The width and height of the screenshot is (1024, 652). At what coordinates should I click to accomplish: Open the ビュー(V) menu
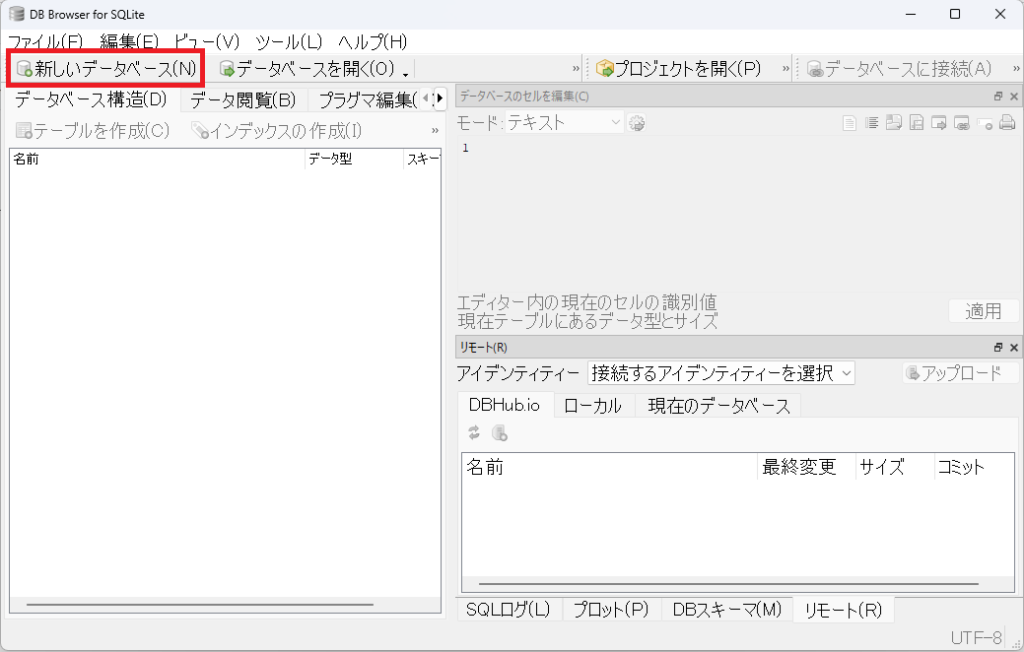[x=207, y=42]
